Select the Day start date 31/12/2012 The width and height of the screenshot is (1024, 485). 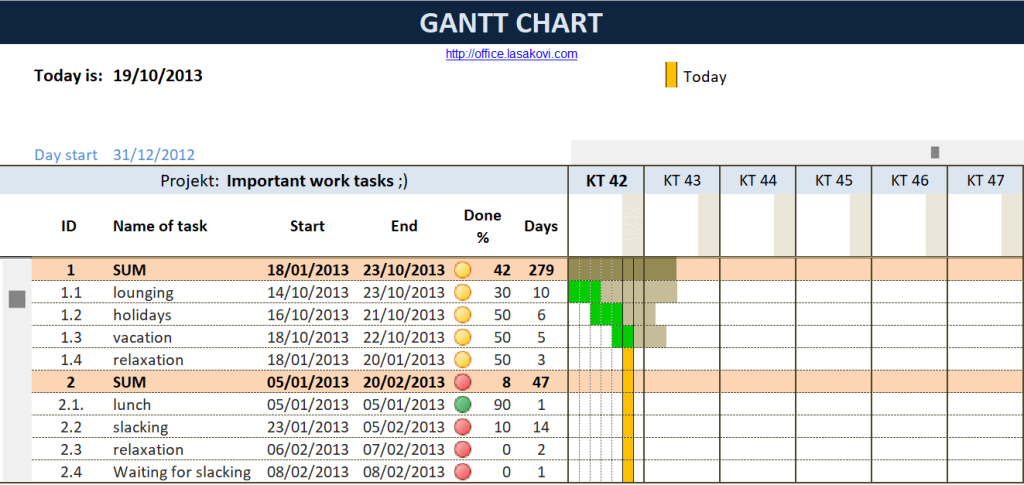pos(154,155)
